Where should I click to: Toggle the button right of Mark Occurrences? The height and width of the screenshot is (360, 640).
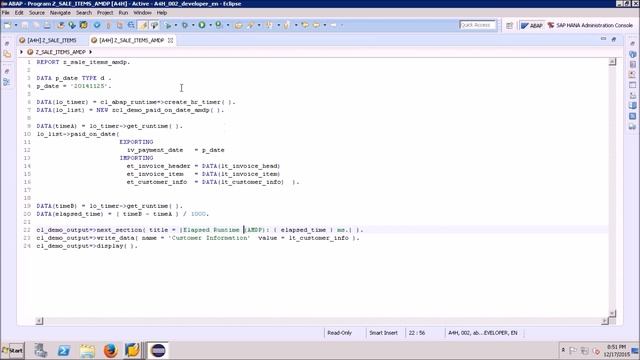point(154,25)
